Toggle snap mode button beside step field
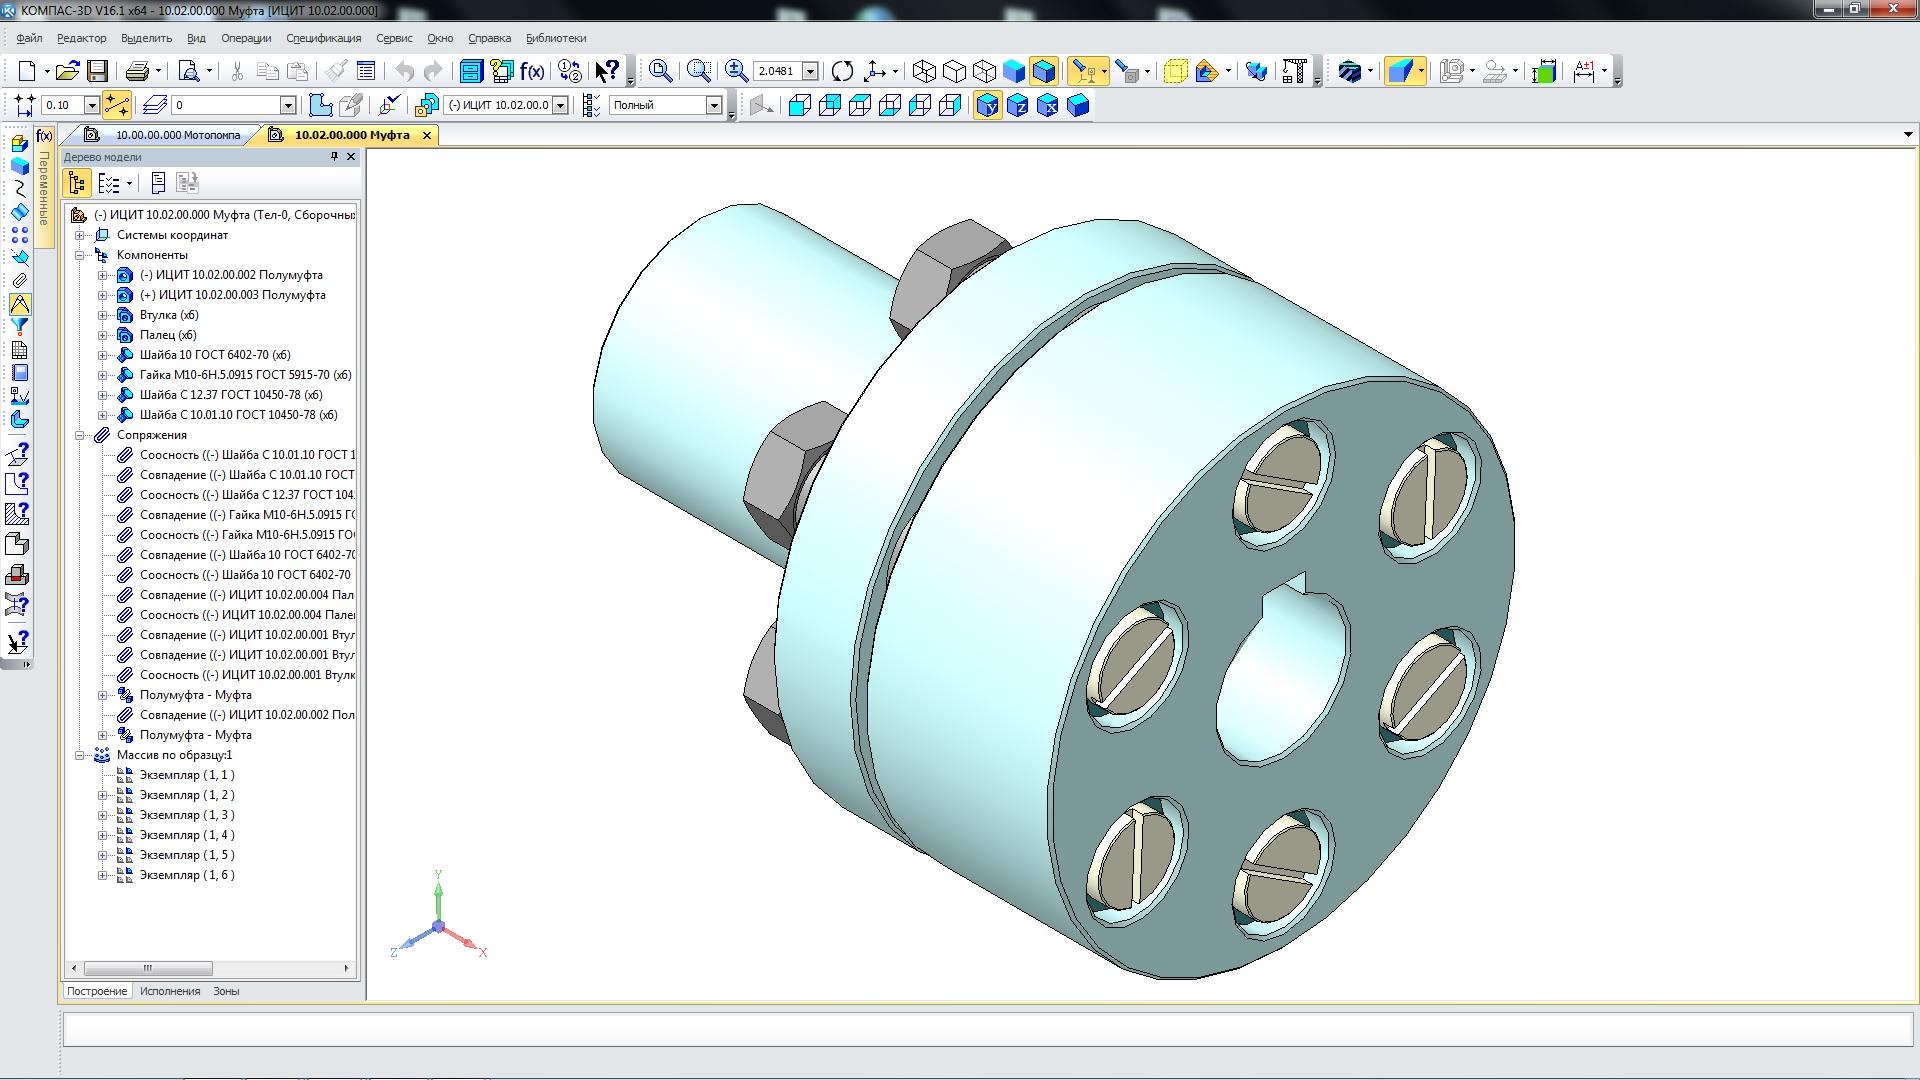Screen dimensions: 1920x1080 pyautogui.click(x=116, y=105)
